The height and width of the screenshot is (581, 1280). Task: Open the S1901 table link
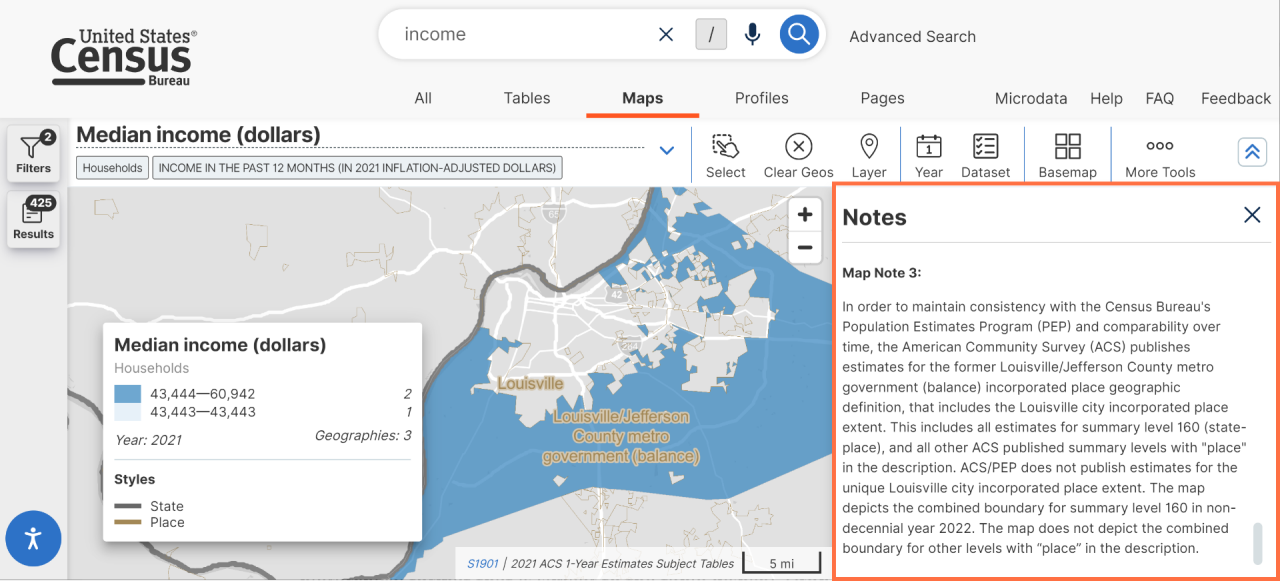pos(484,563)
